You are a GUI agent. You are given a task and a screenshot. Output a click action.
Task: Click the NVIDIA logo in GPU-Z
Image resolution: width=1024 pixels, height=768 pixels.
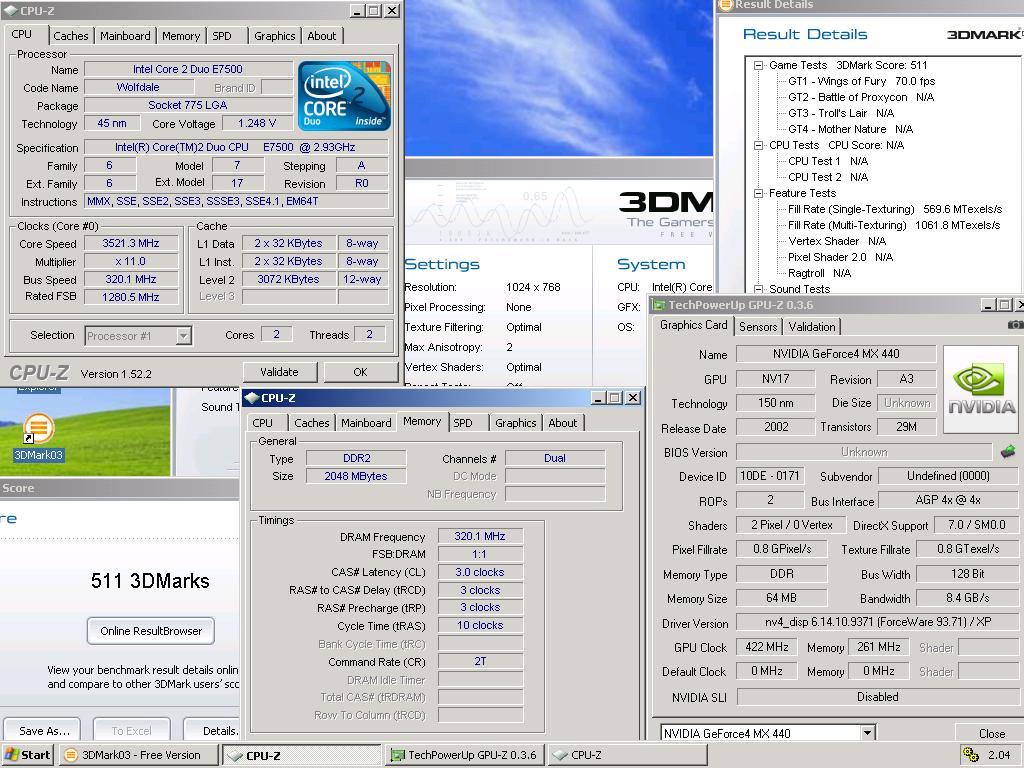[981, 389]
